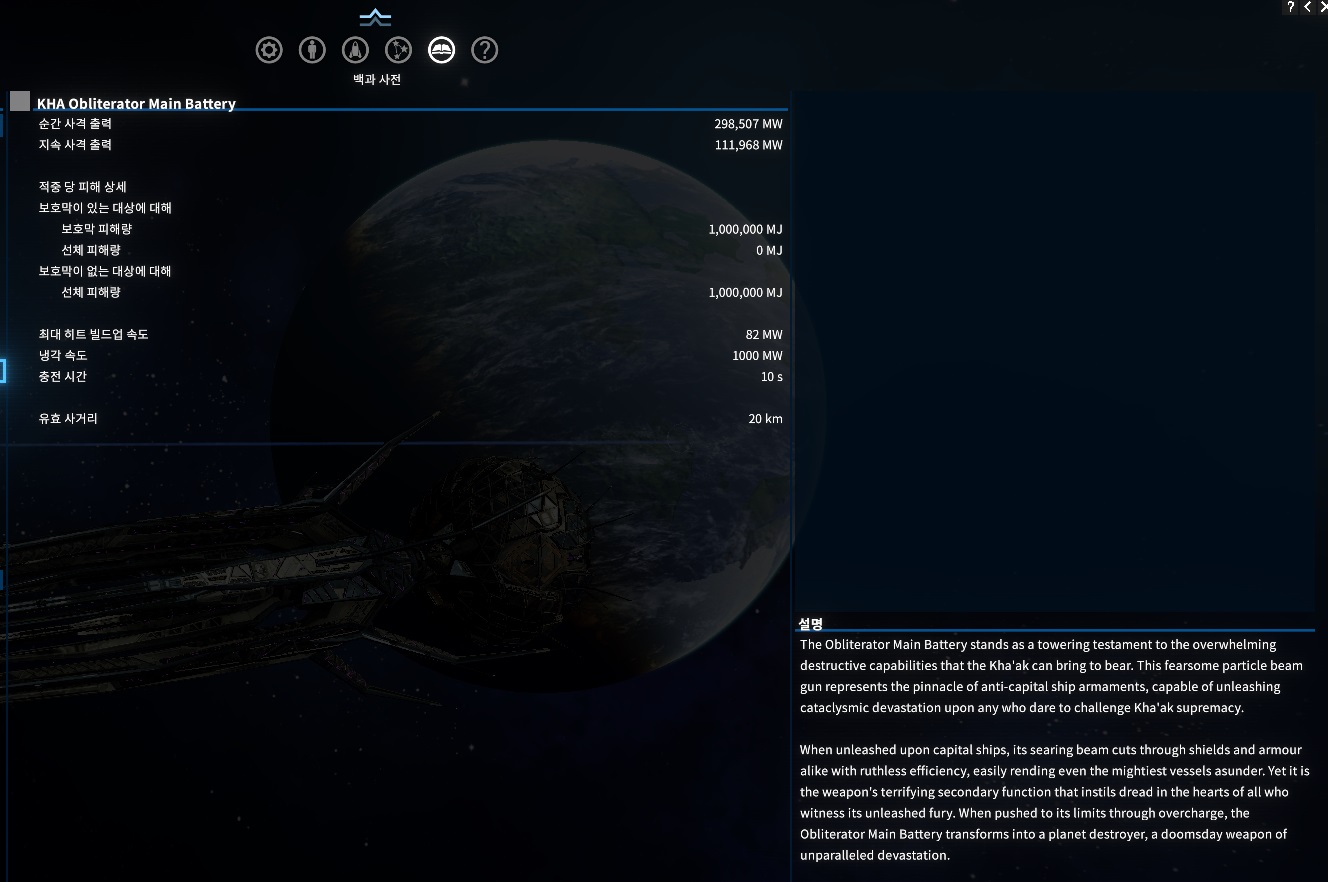Viewport: 1328px width, 882px height.
Task: Open the player information person icon
Action: (312, 50)
